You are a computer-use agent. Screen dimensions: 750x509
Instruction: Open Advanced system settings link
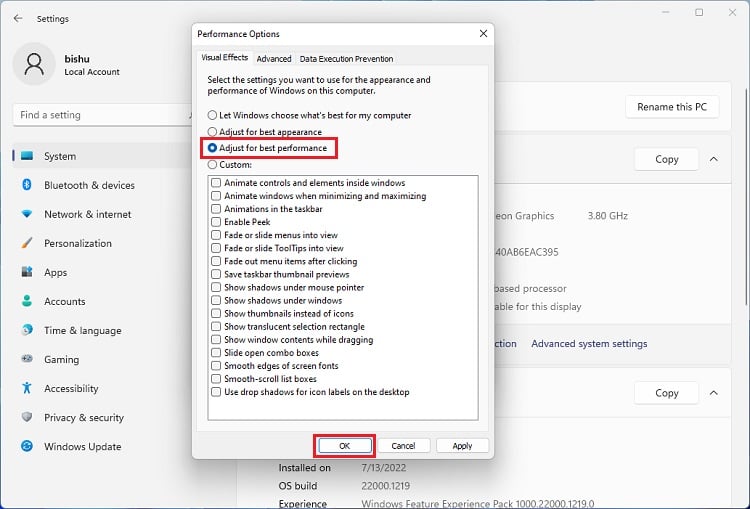(589, 343)
